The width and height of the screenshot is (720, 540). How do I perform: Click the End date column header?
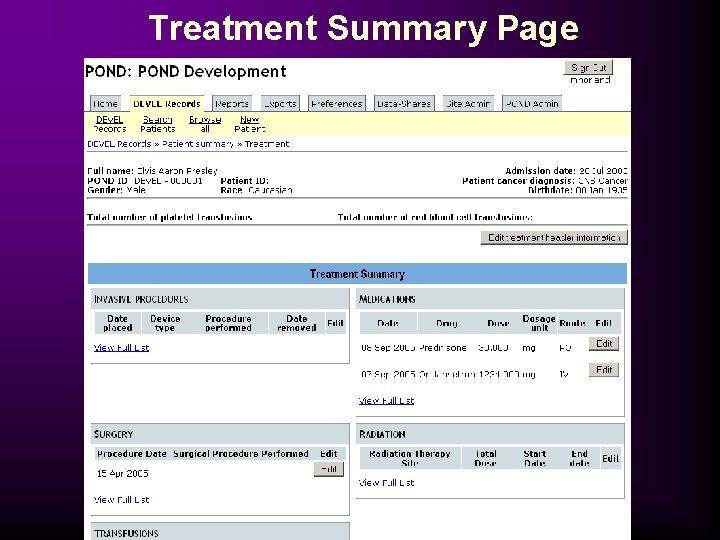coord(579,458)
